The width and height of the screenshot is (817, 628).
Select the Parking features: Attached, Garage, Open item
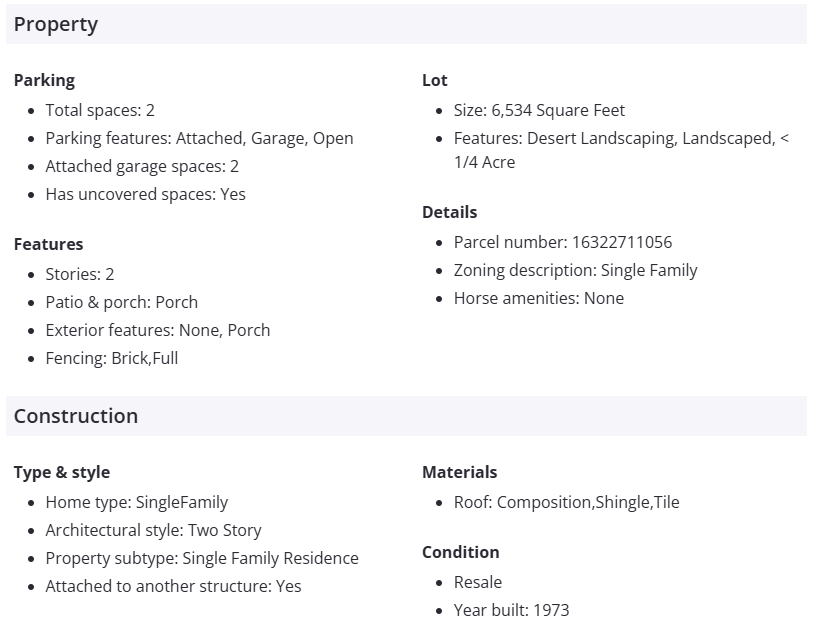[x=199, y=138]
